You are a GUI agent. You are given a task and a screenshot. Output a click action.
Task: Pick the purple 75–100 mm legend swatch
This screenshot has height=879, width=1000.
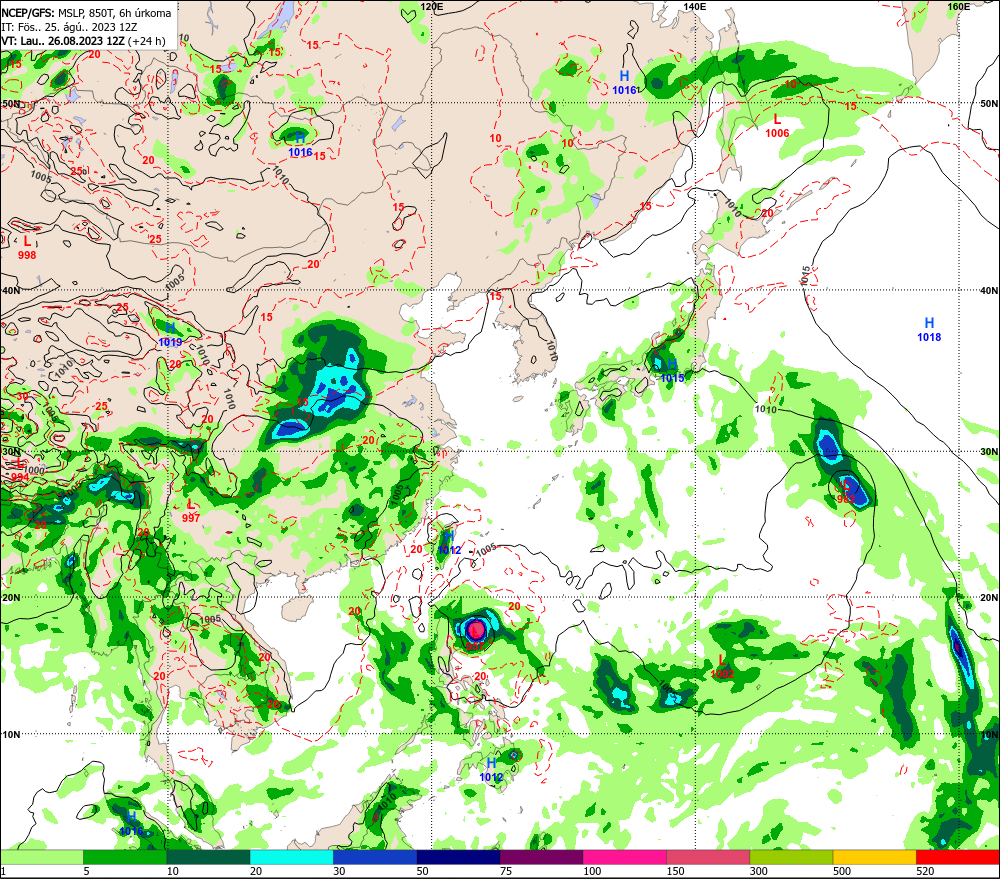[x=541, y=857]
